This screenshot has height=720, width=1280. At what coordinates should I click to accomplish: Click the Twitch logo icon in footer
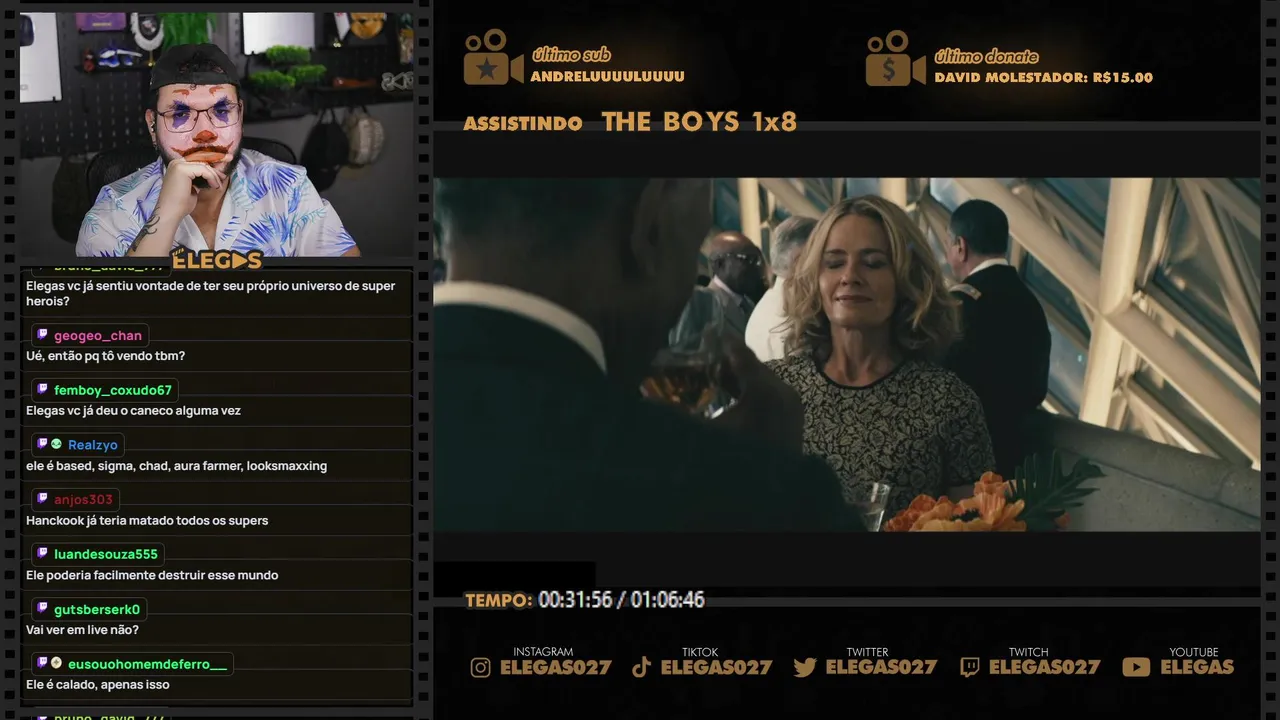(969, 668)
